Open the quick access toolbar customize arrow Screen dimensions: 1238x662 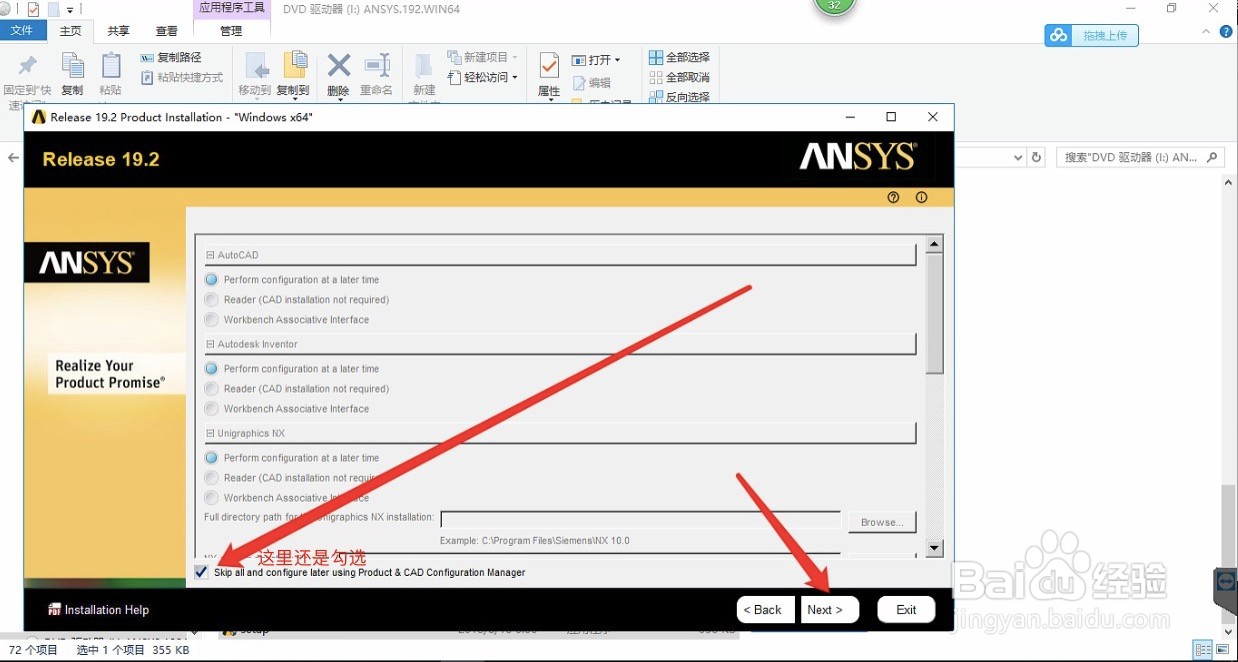(x=70, y=9)
